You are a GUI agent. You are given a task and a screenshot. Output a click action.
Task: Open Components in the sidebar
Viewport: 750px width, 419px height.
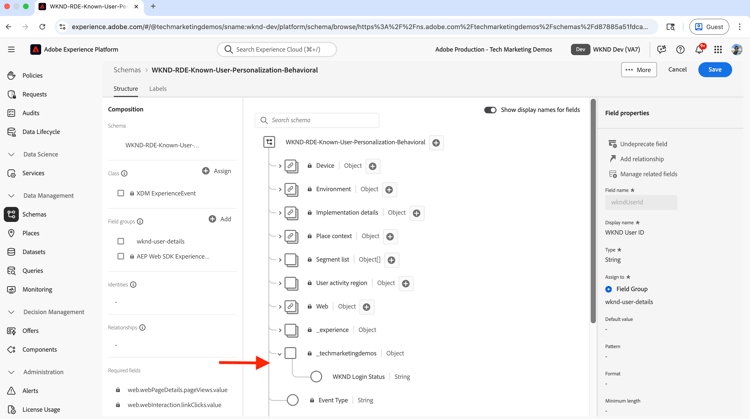[39, 350]
